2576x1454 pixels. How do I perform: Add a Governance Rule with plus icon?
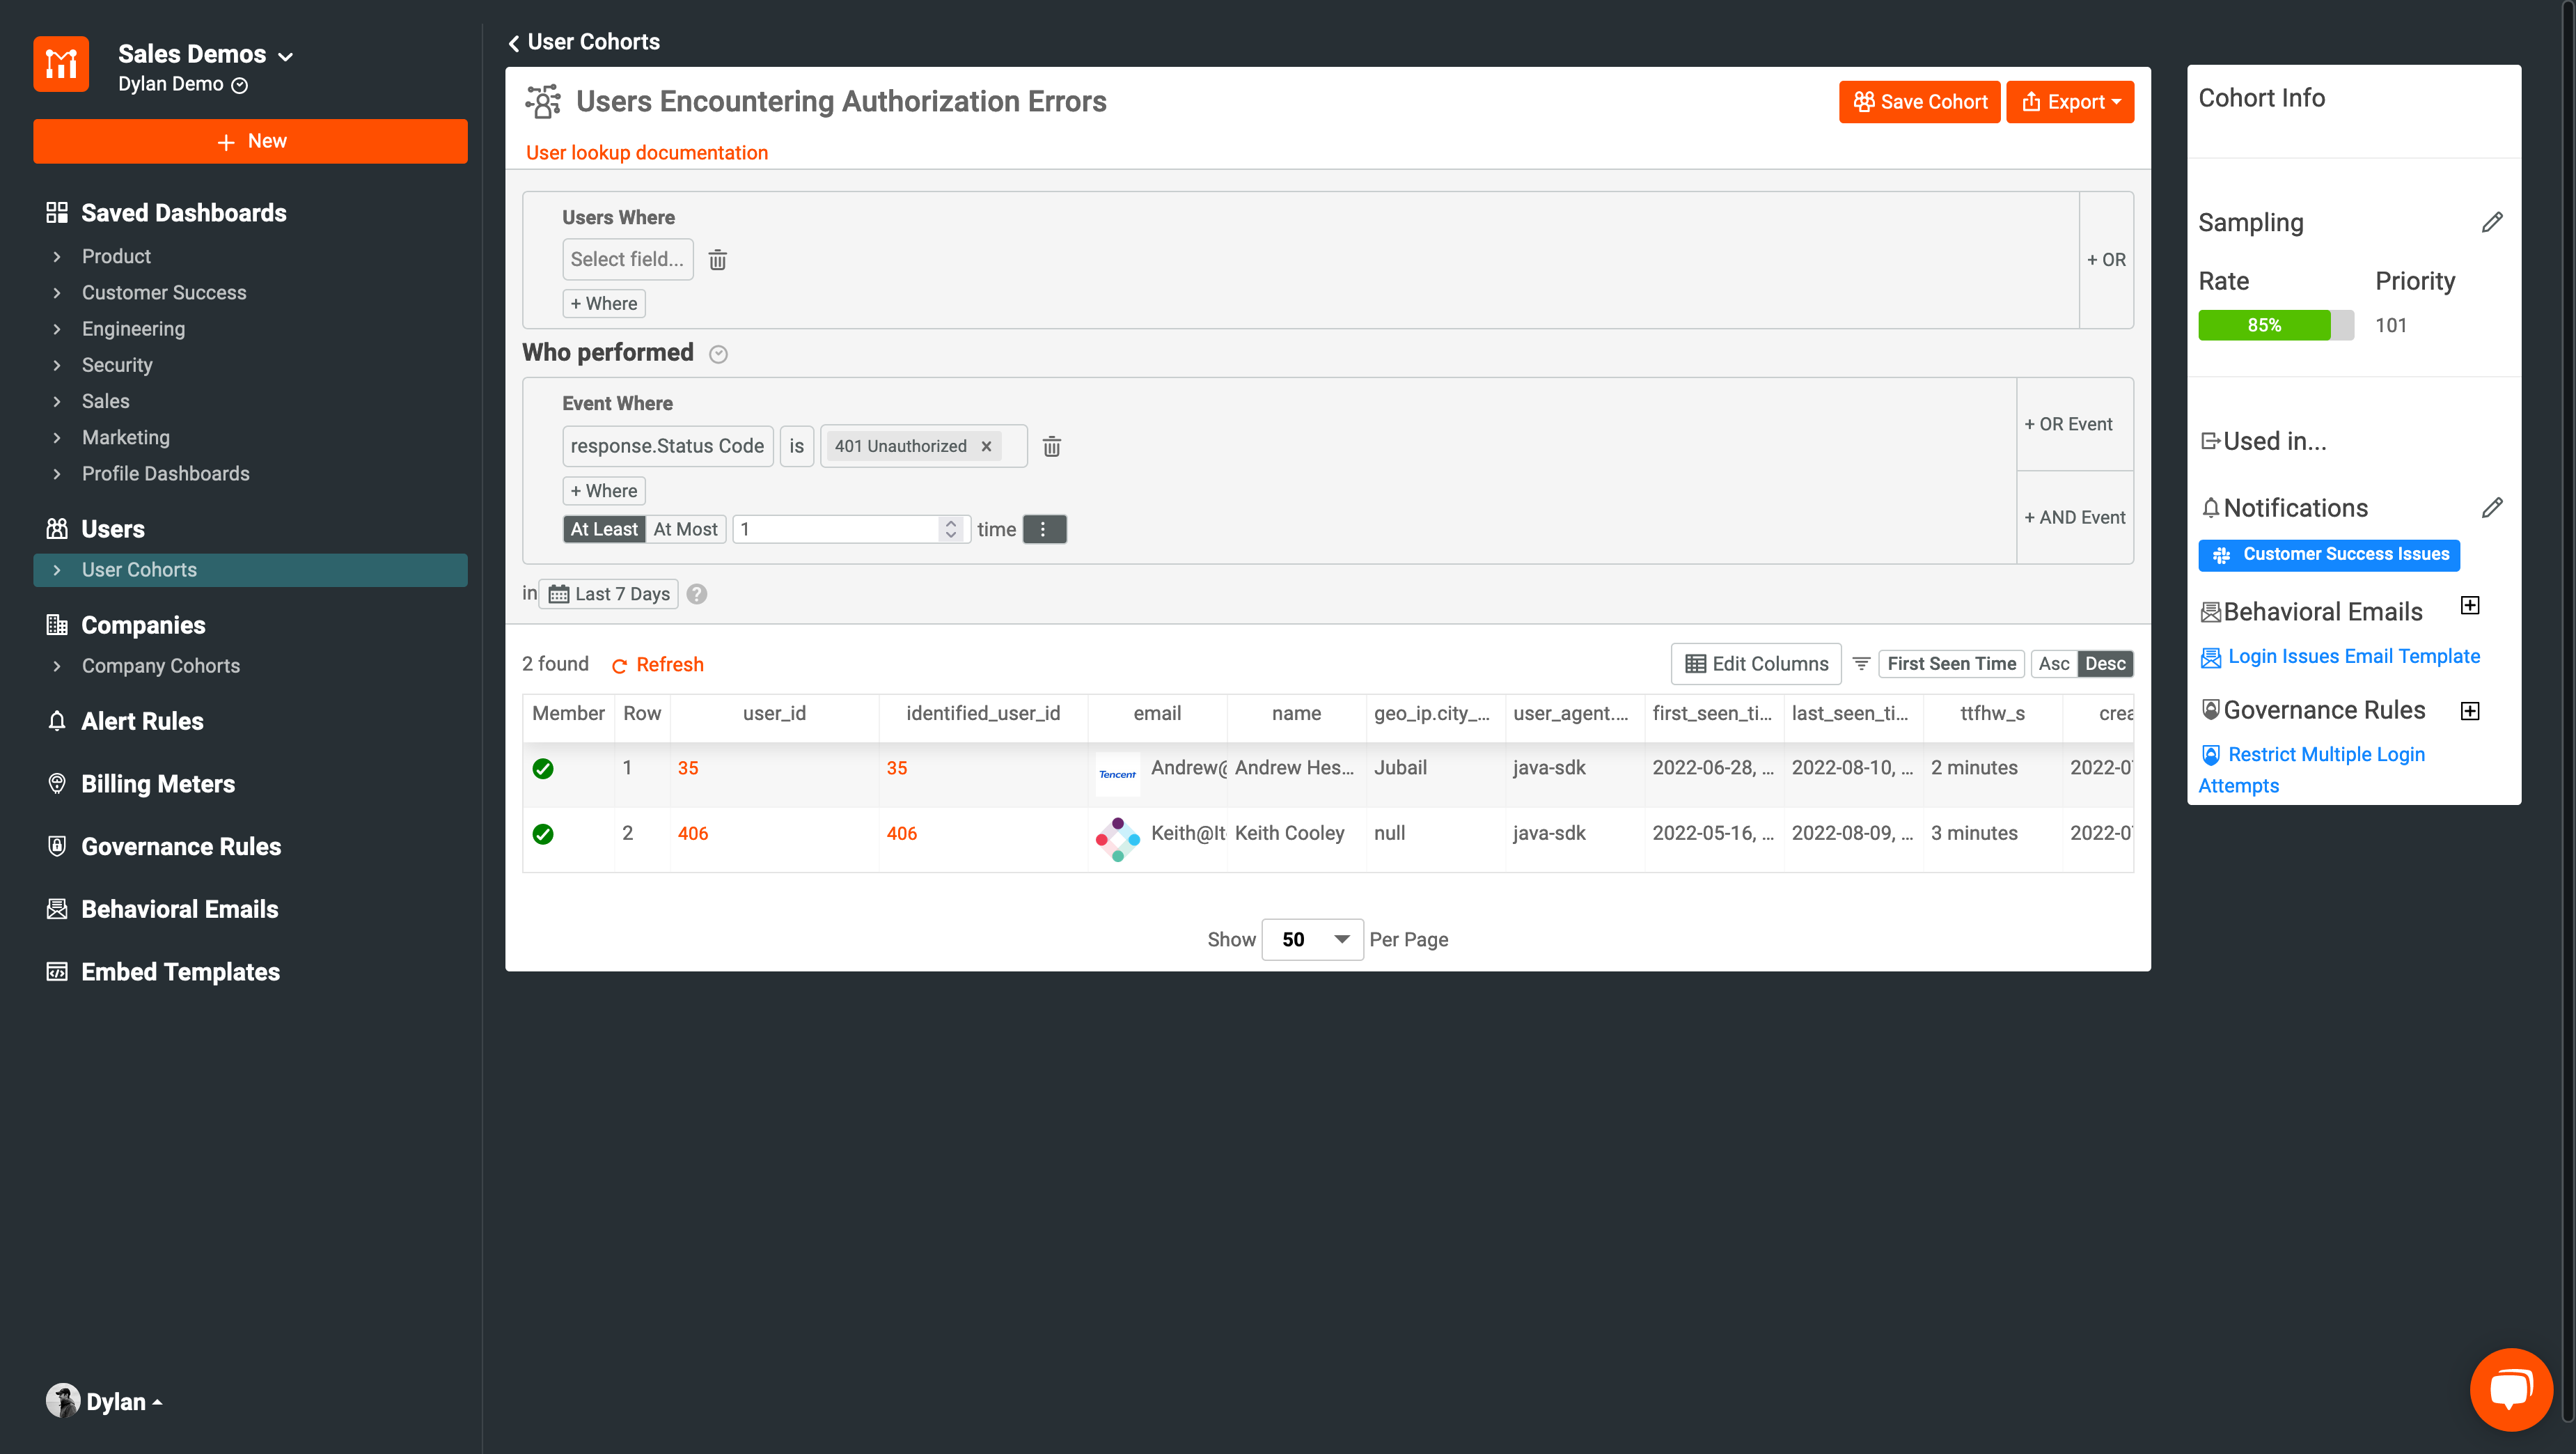point(2469,711)
